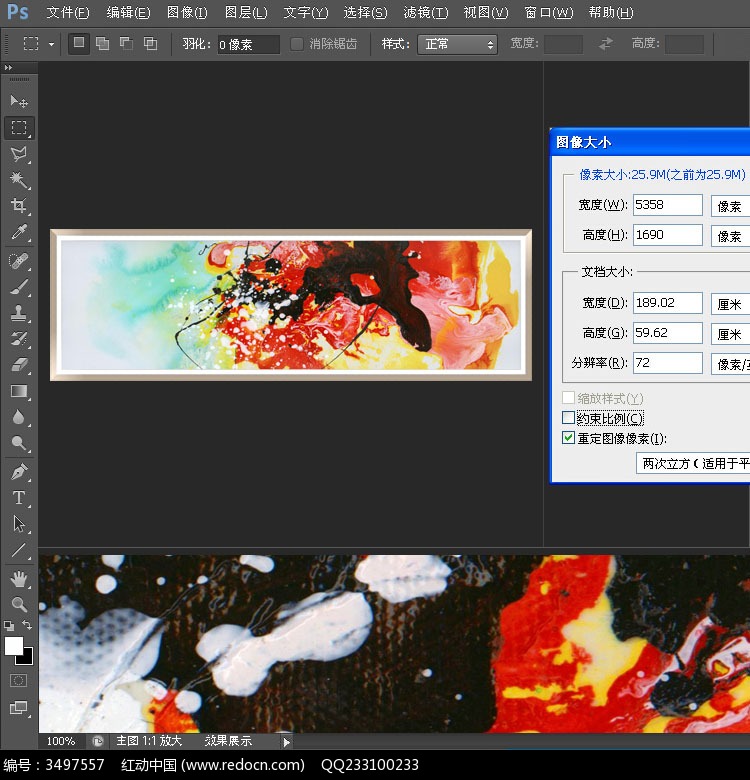Enable Constrain Proportions checkbox
This screenshot has width=750, height=780.
568,417
